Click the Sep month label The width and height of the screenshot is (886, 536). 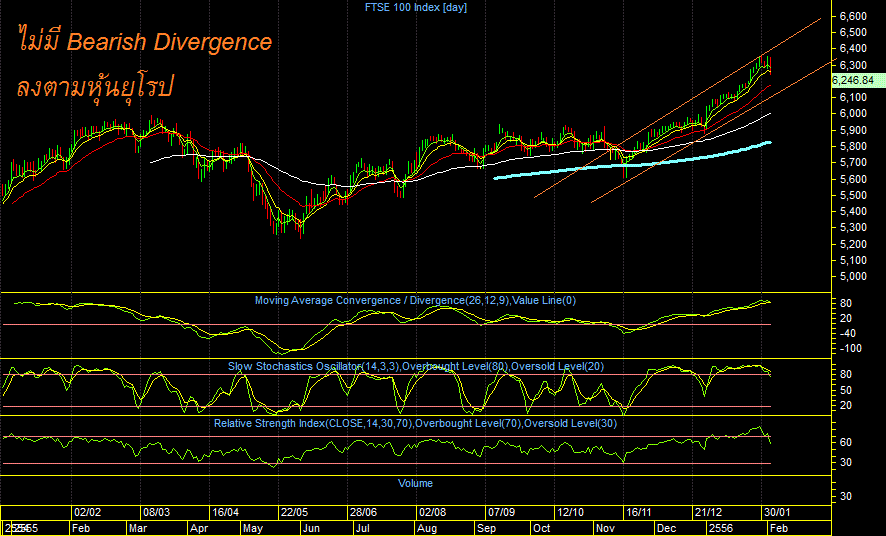click(x=487, y=529)
